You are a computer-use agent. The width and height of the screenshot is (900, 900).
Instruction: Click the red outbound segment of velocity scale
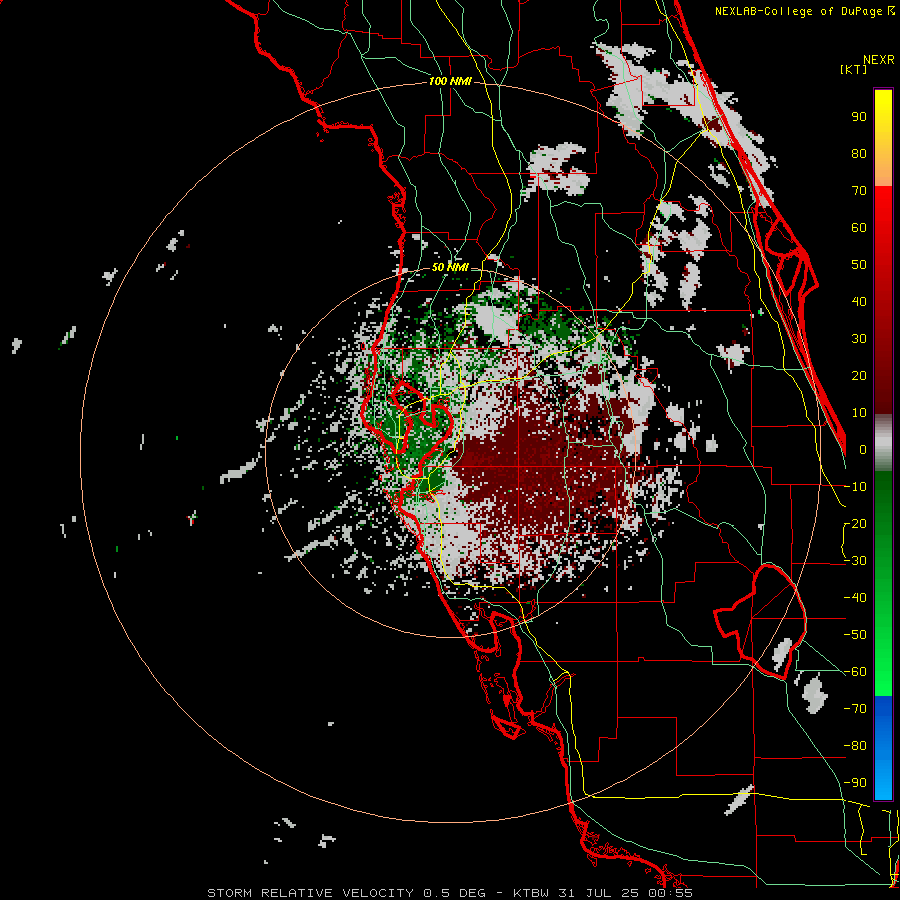[x=883, y=300]
